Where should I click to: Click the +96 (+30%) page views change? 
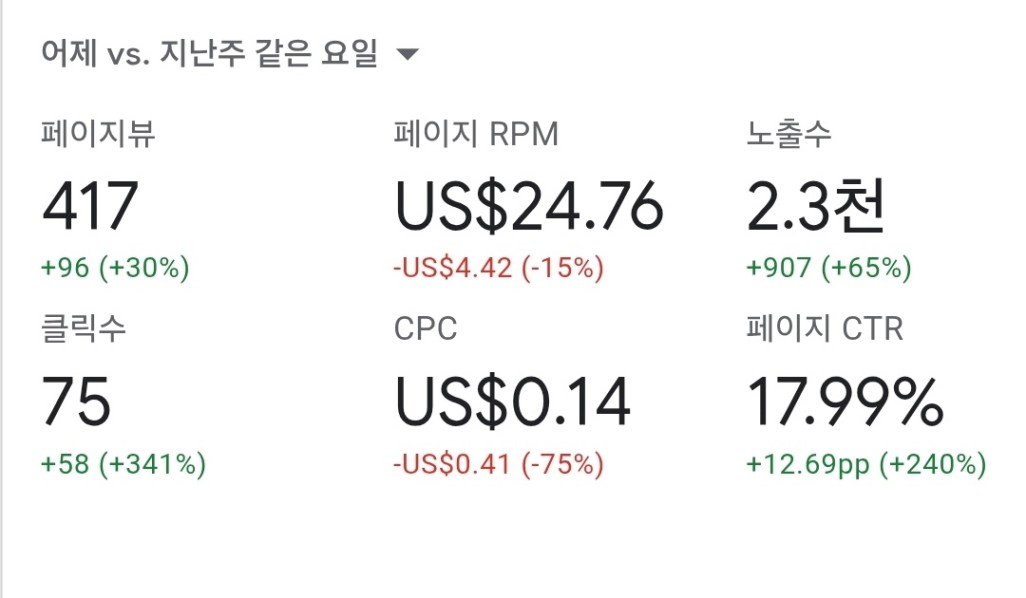point(115,268)
